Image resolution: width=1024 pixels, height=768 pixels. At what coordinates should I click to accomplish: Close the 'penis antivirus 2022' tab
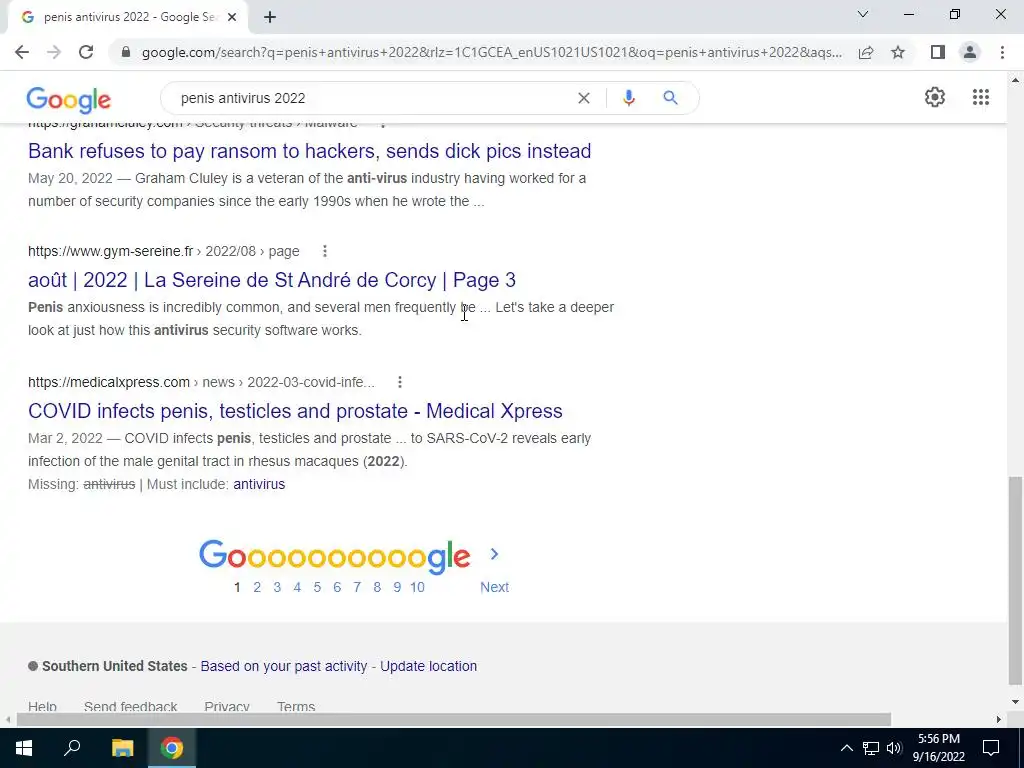pos(232,18)
